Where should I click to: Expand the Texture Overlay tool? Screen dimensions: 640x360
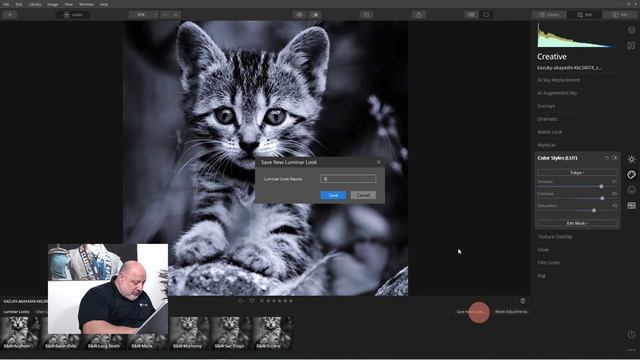point(555,237)
